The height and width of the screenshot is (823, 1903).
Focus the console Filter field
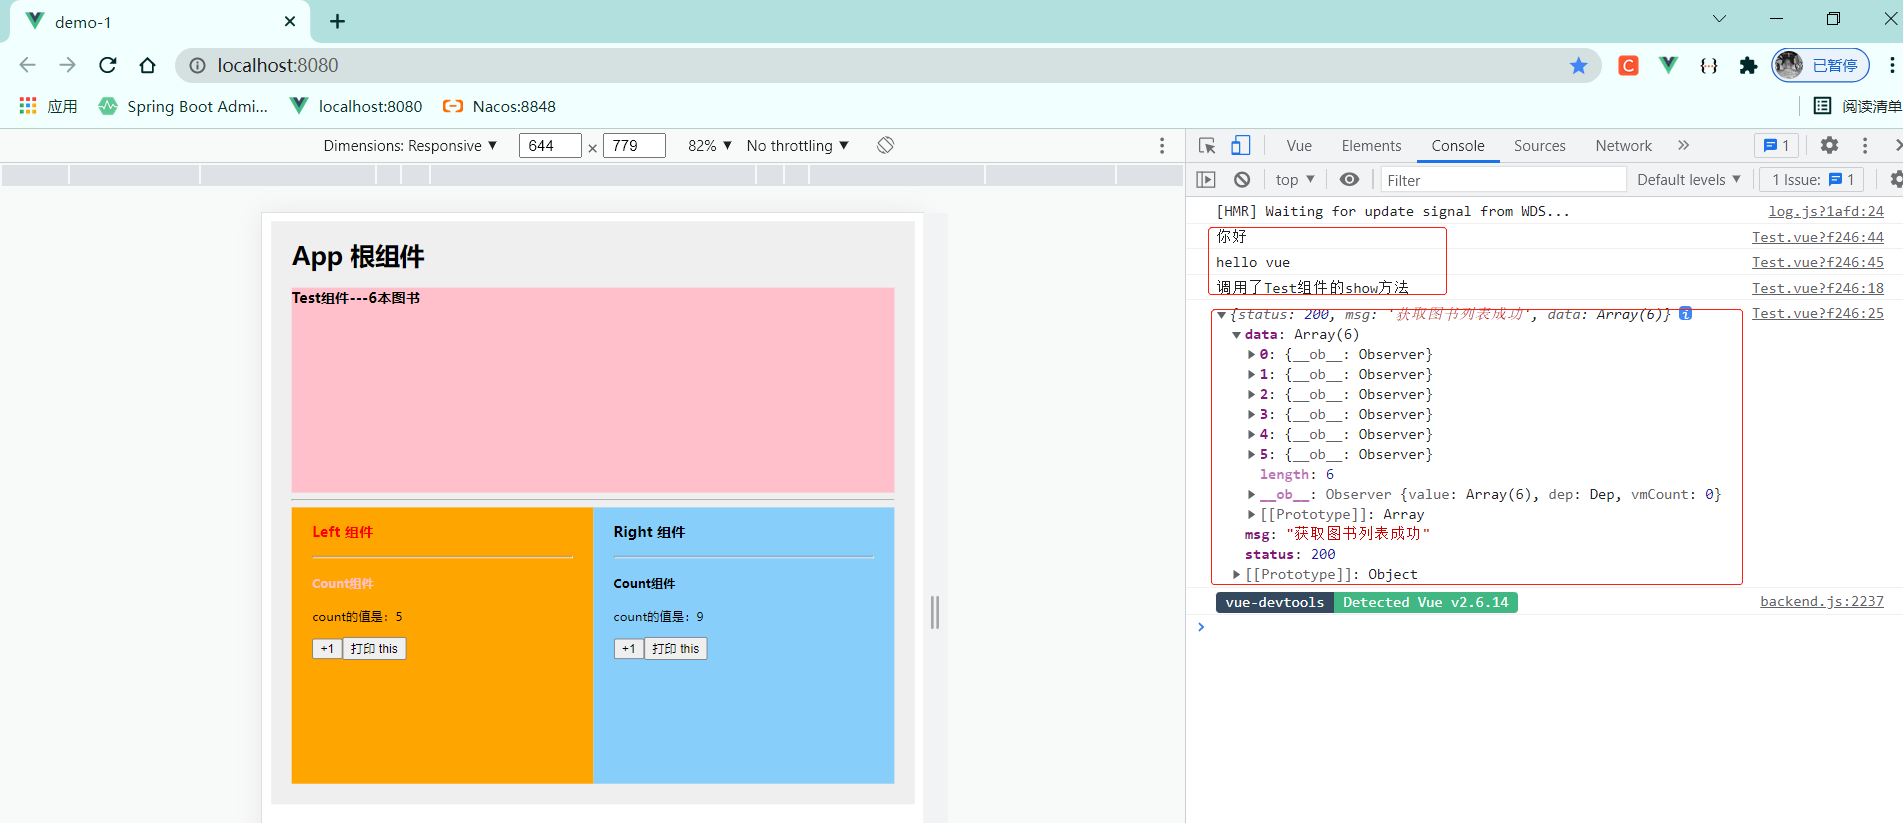1504,180
